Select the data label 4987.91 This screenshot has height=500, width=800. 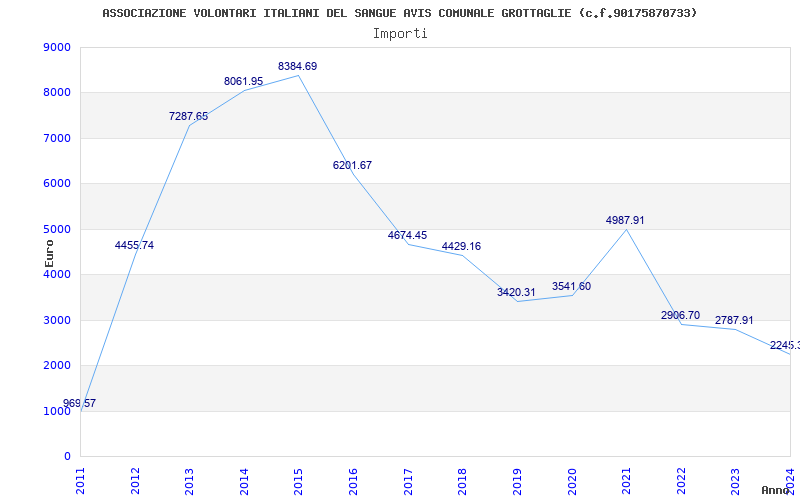625,220
